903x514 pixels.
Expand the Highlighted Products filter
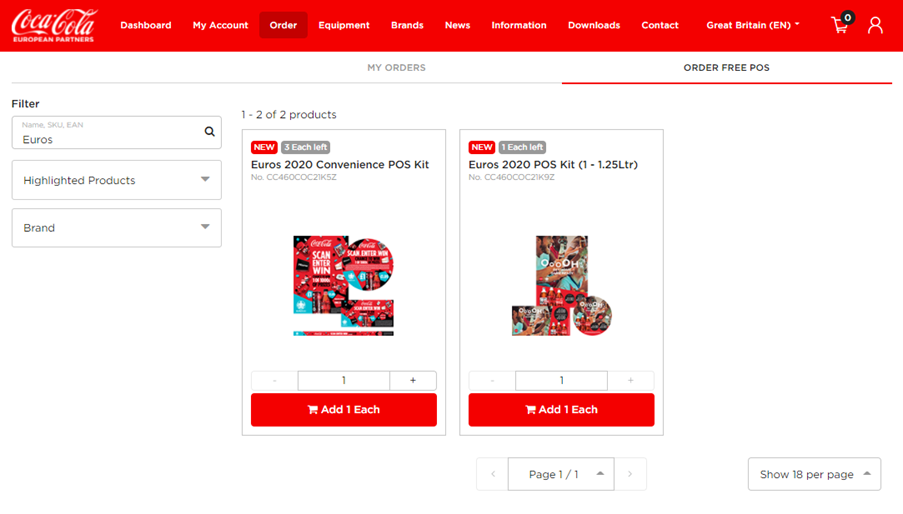(x=116, y=180)
